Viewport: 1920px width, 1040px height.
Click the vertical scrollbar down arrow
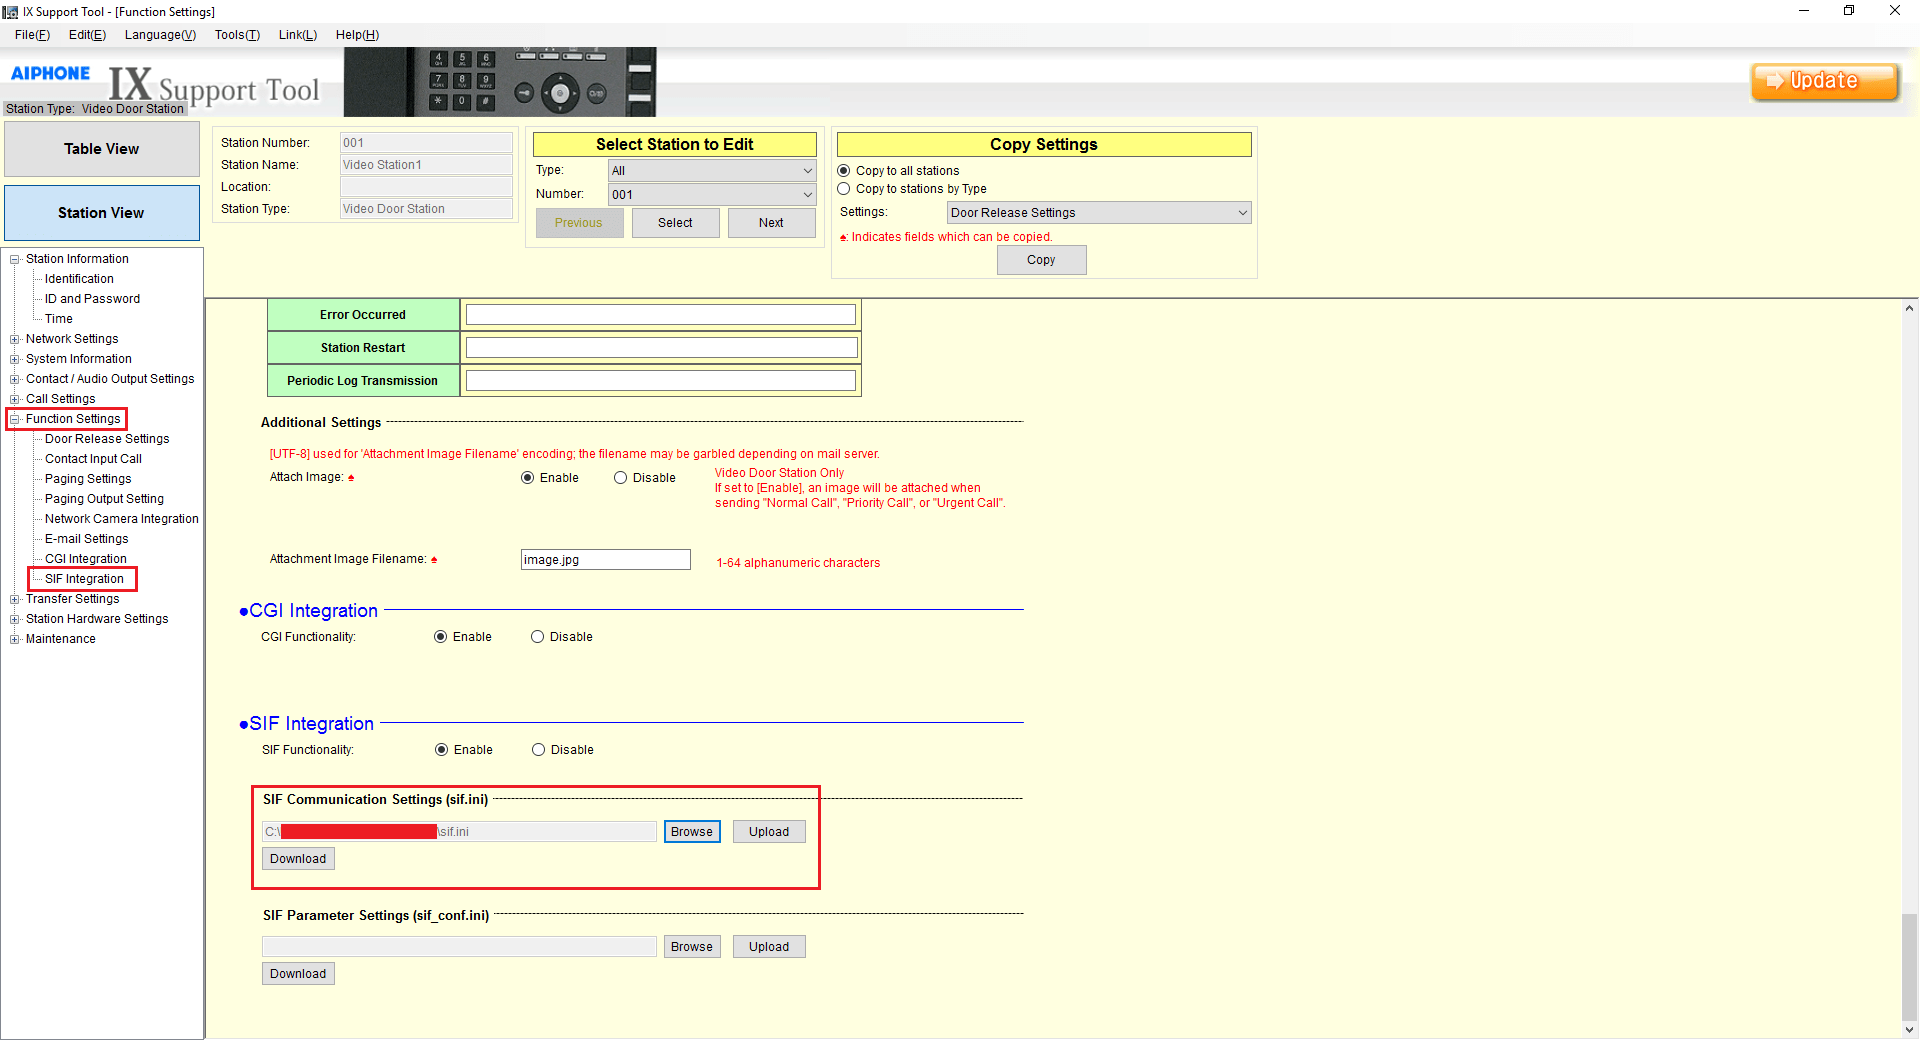pyautogui.click(x=1910, y=1029)
